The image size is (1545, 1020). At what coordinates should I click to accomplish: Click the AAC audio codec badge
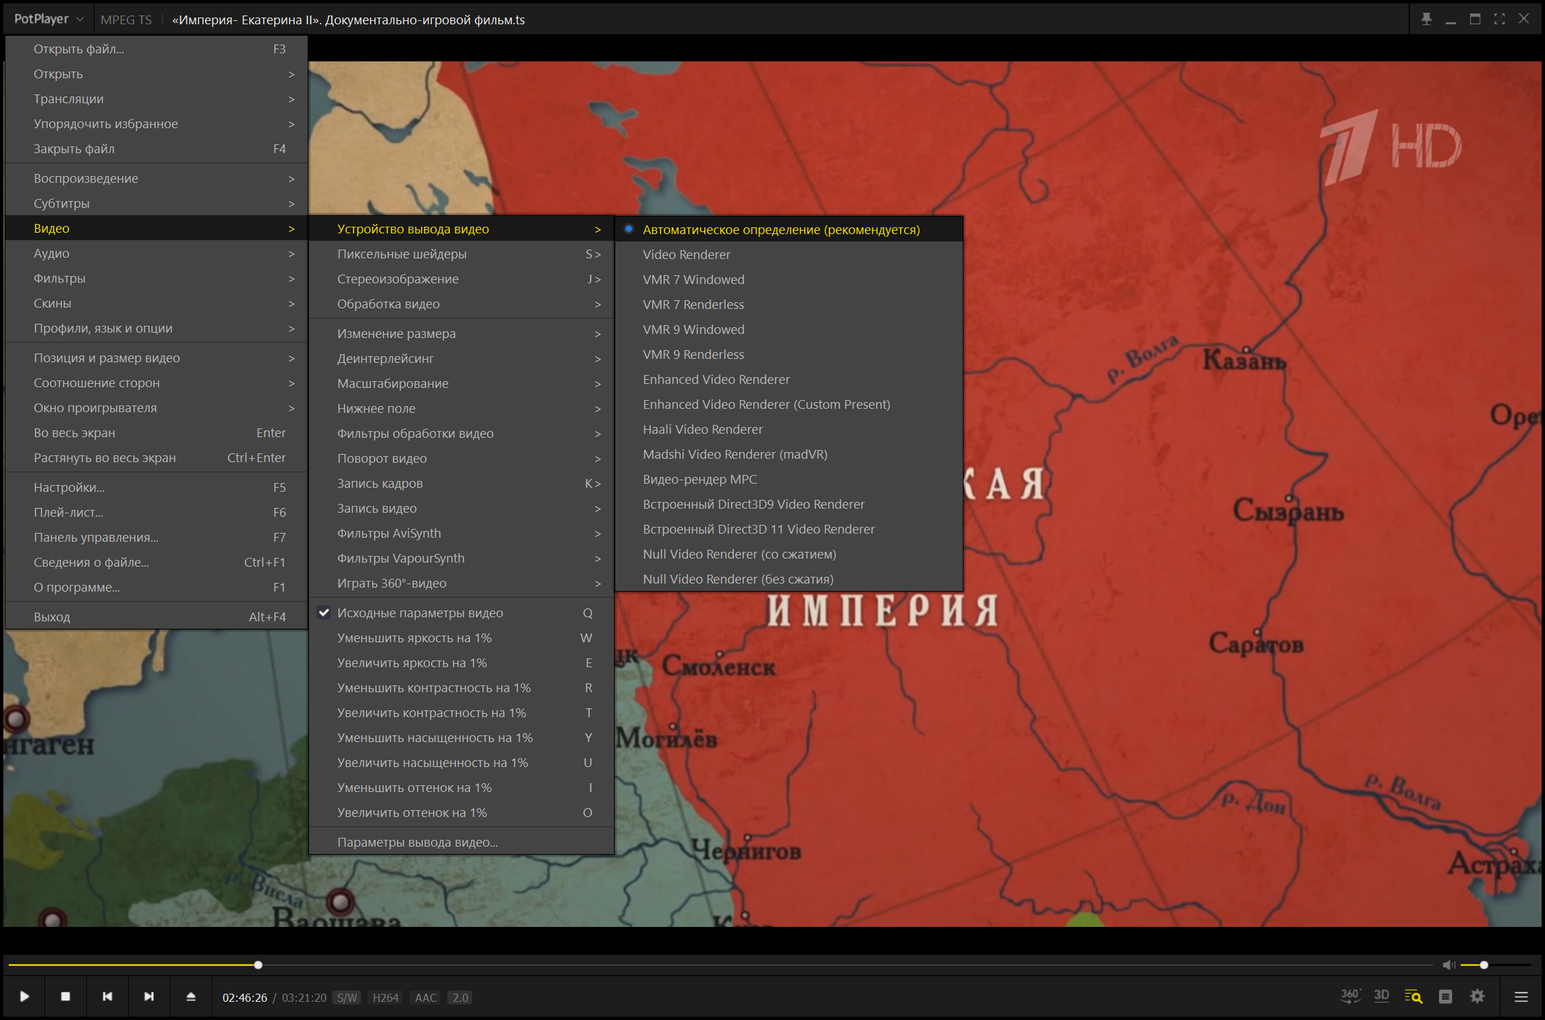pyautogui.click(x=426, y=998)
